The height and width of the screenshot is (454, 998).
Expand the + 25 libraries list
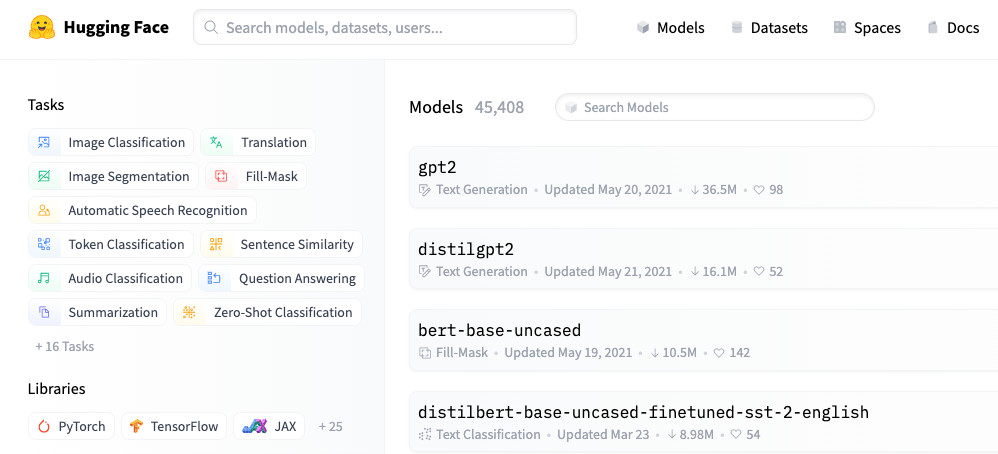point(330,427)
